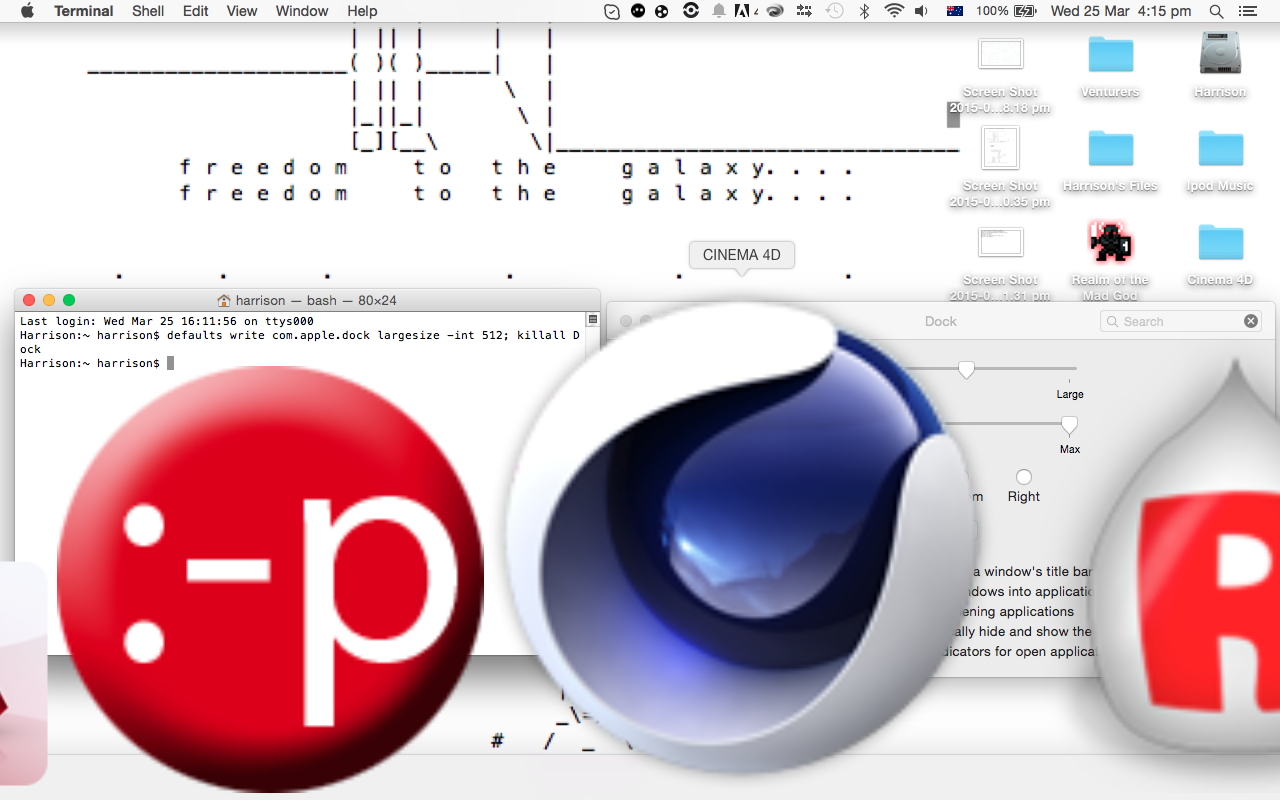
Task: Click the two-eyed face menu bar icon
Action: coord(638,11)
